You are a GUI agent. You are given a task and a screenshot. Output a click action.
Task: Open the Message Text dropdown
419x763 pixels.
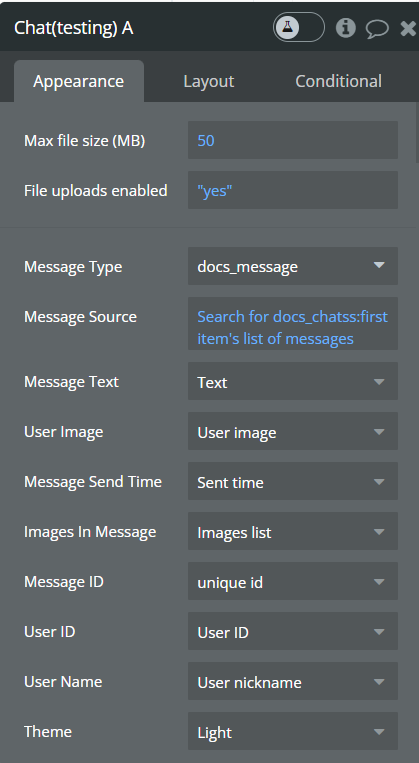(293, 382)
